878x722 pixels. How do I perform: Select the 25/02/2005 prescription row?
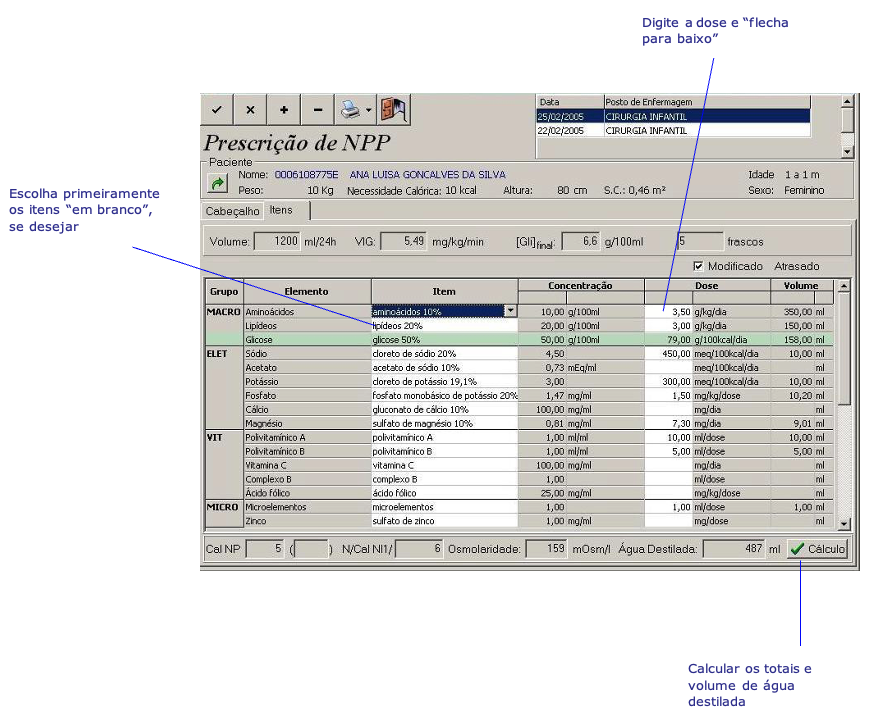[673, 117]
